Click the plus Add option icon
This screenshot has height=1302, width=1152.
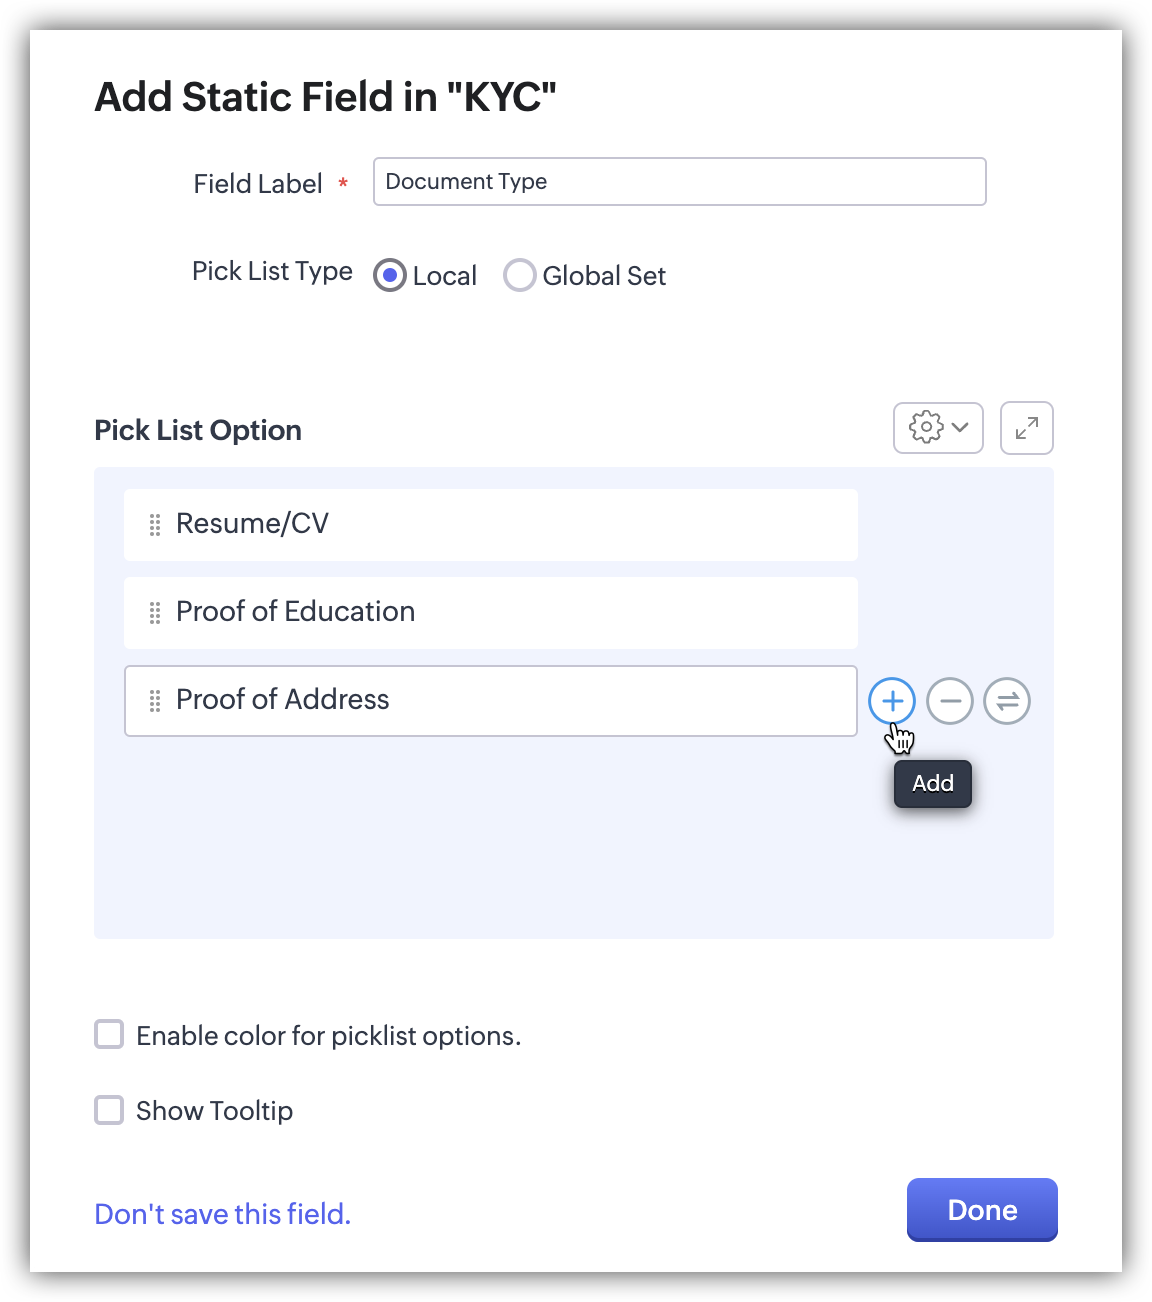(x=892, y=701)
